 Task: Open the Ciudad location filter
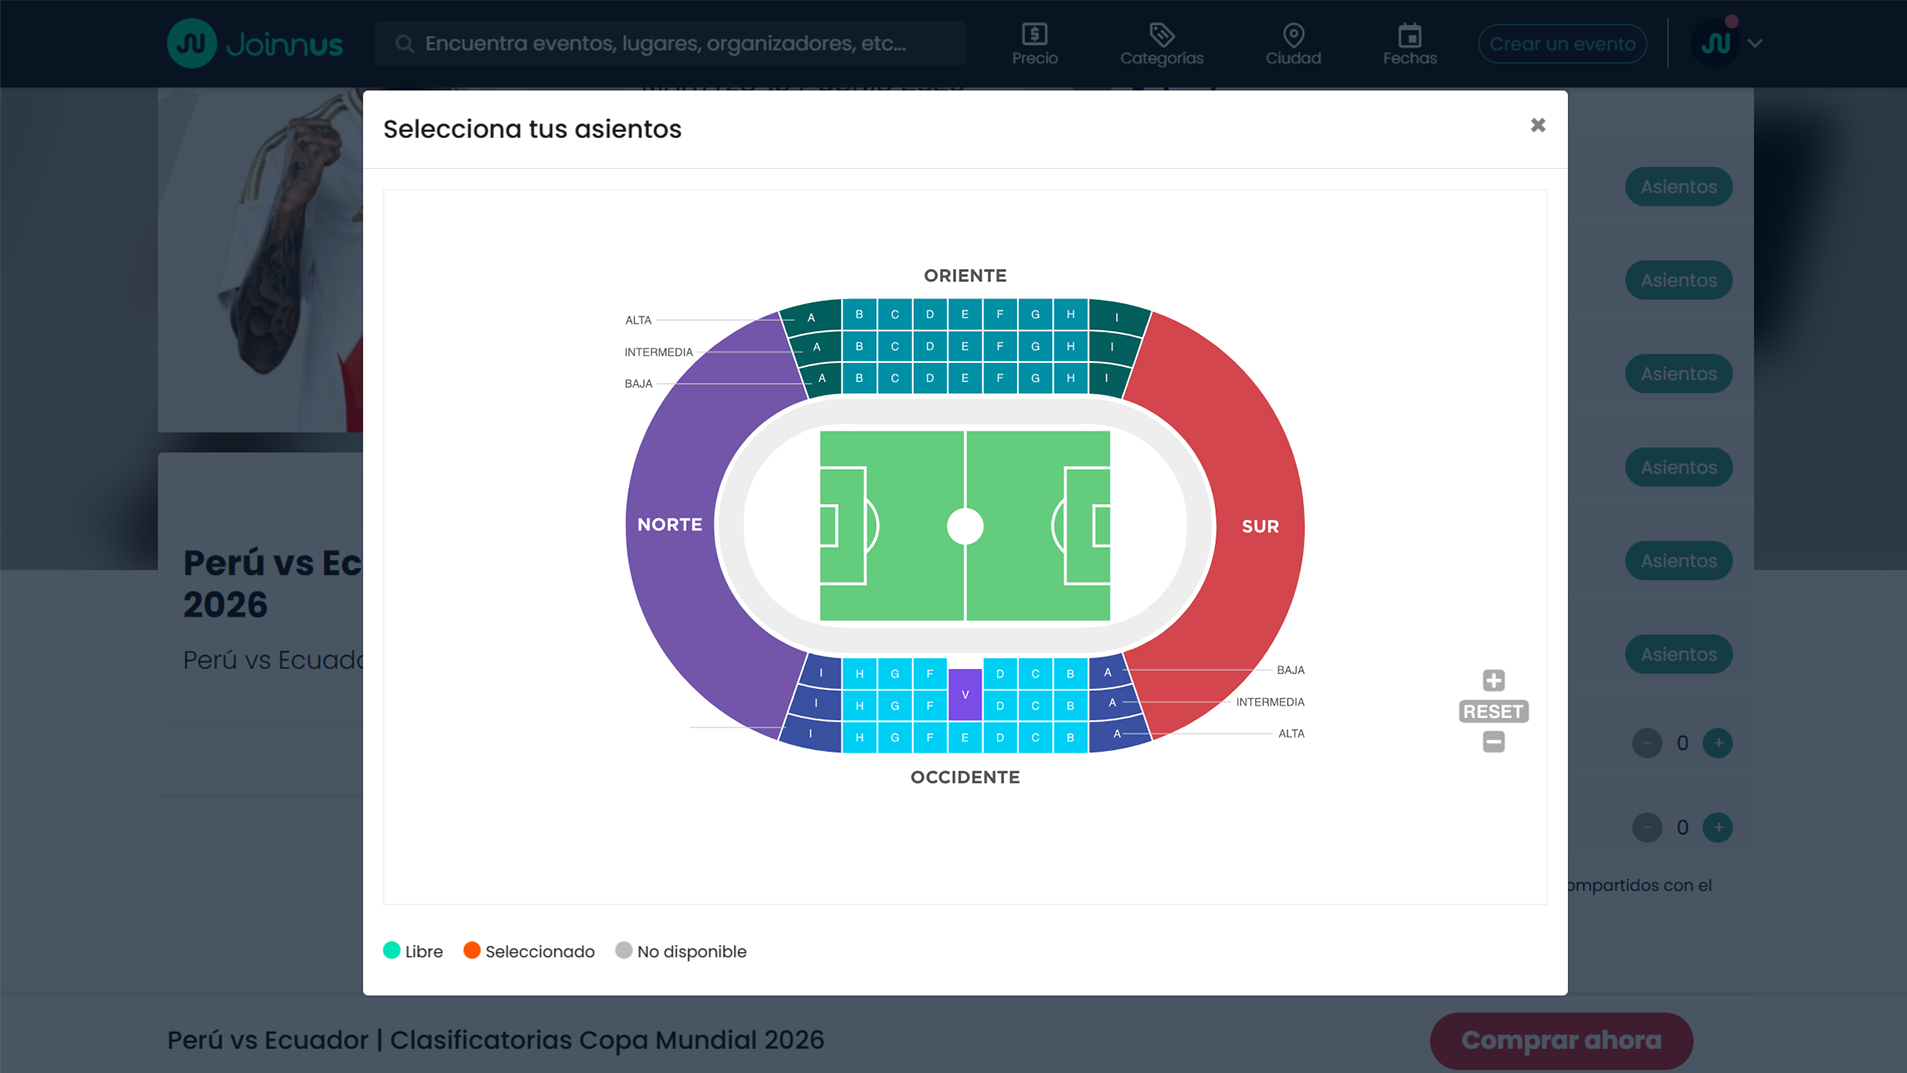(x=1293, y=44)
